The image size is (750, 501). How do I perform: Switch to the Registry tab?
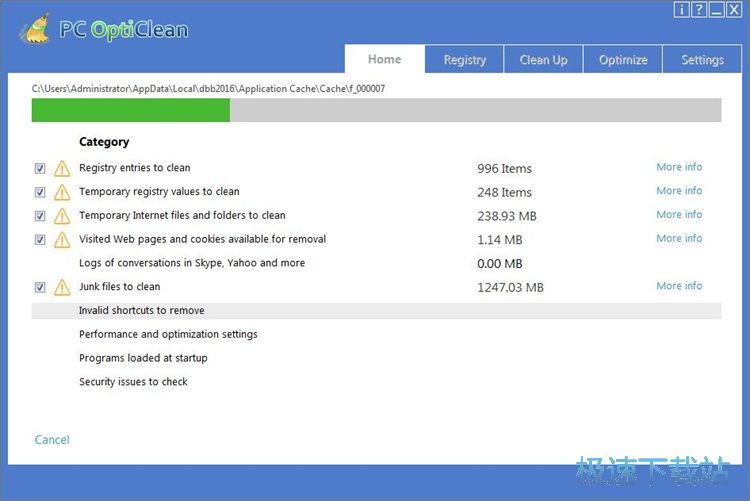coord(464,59)
